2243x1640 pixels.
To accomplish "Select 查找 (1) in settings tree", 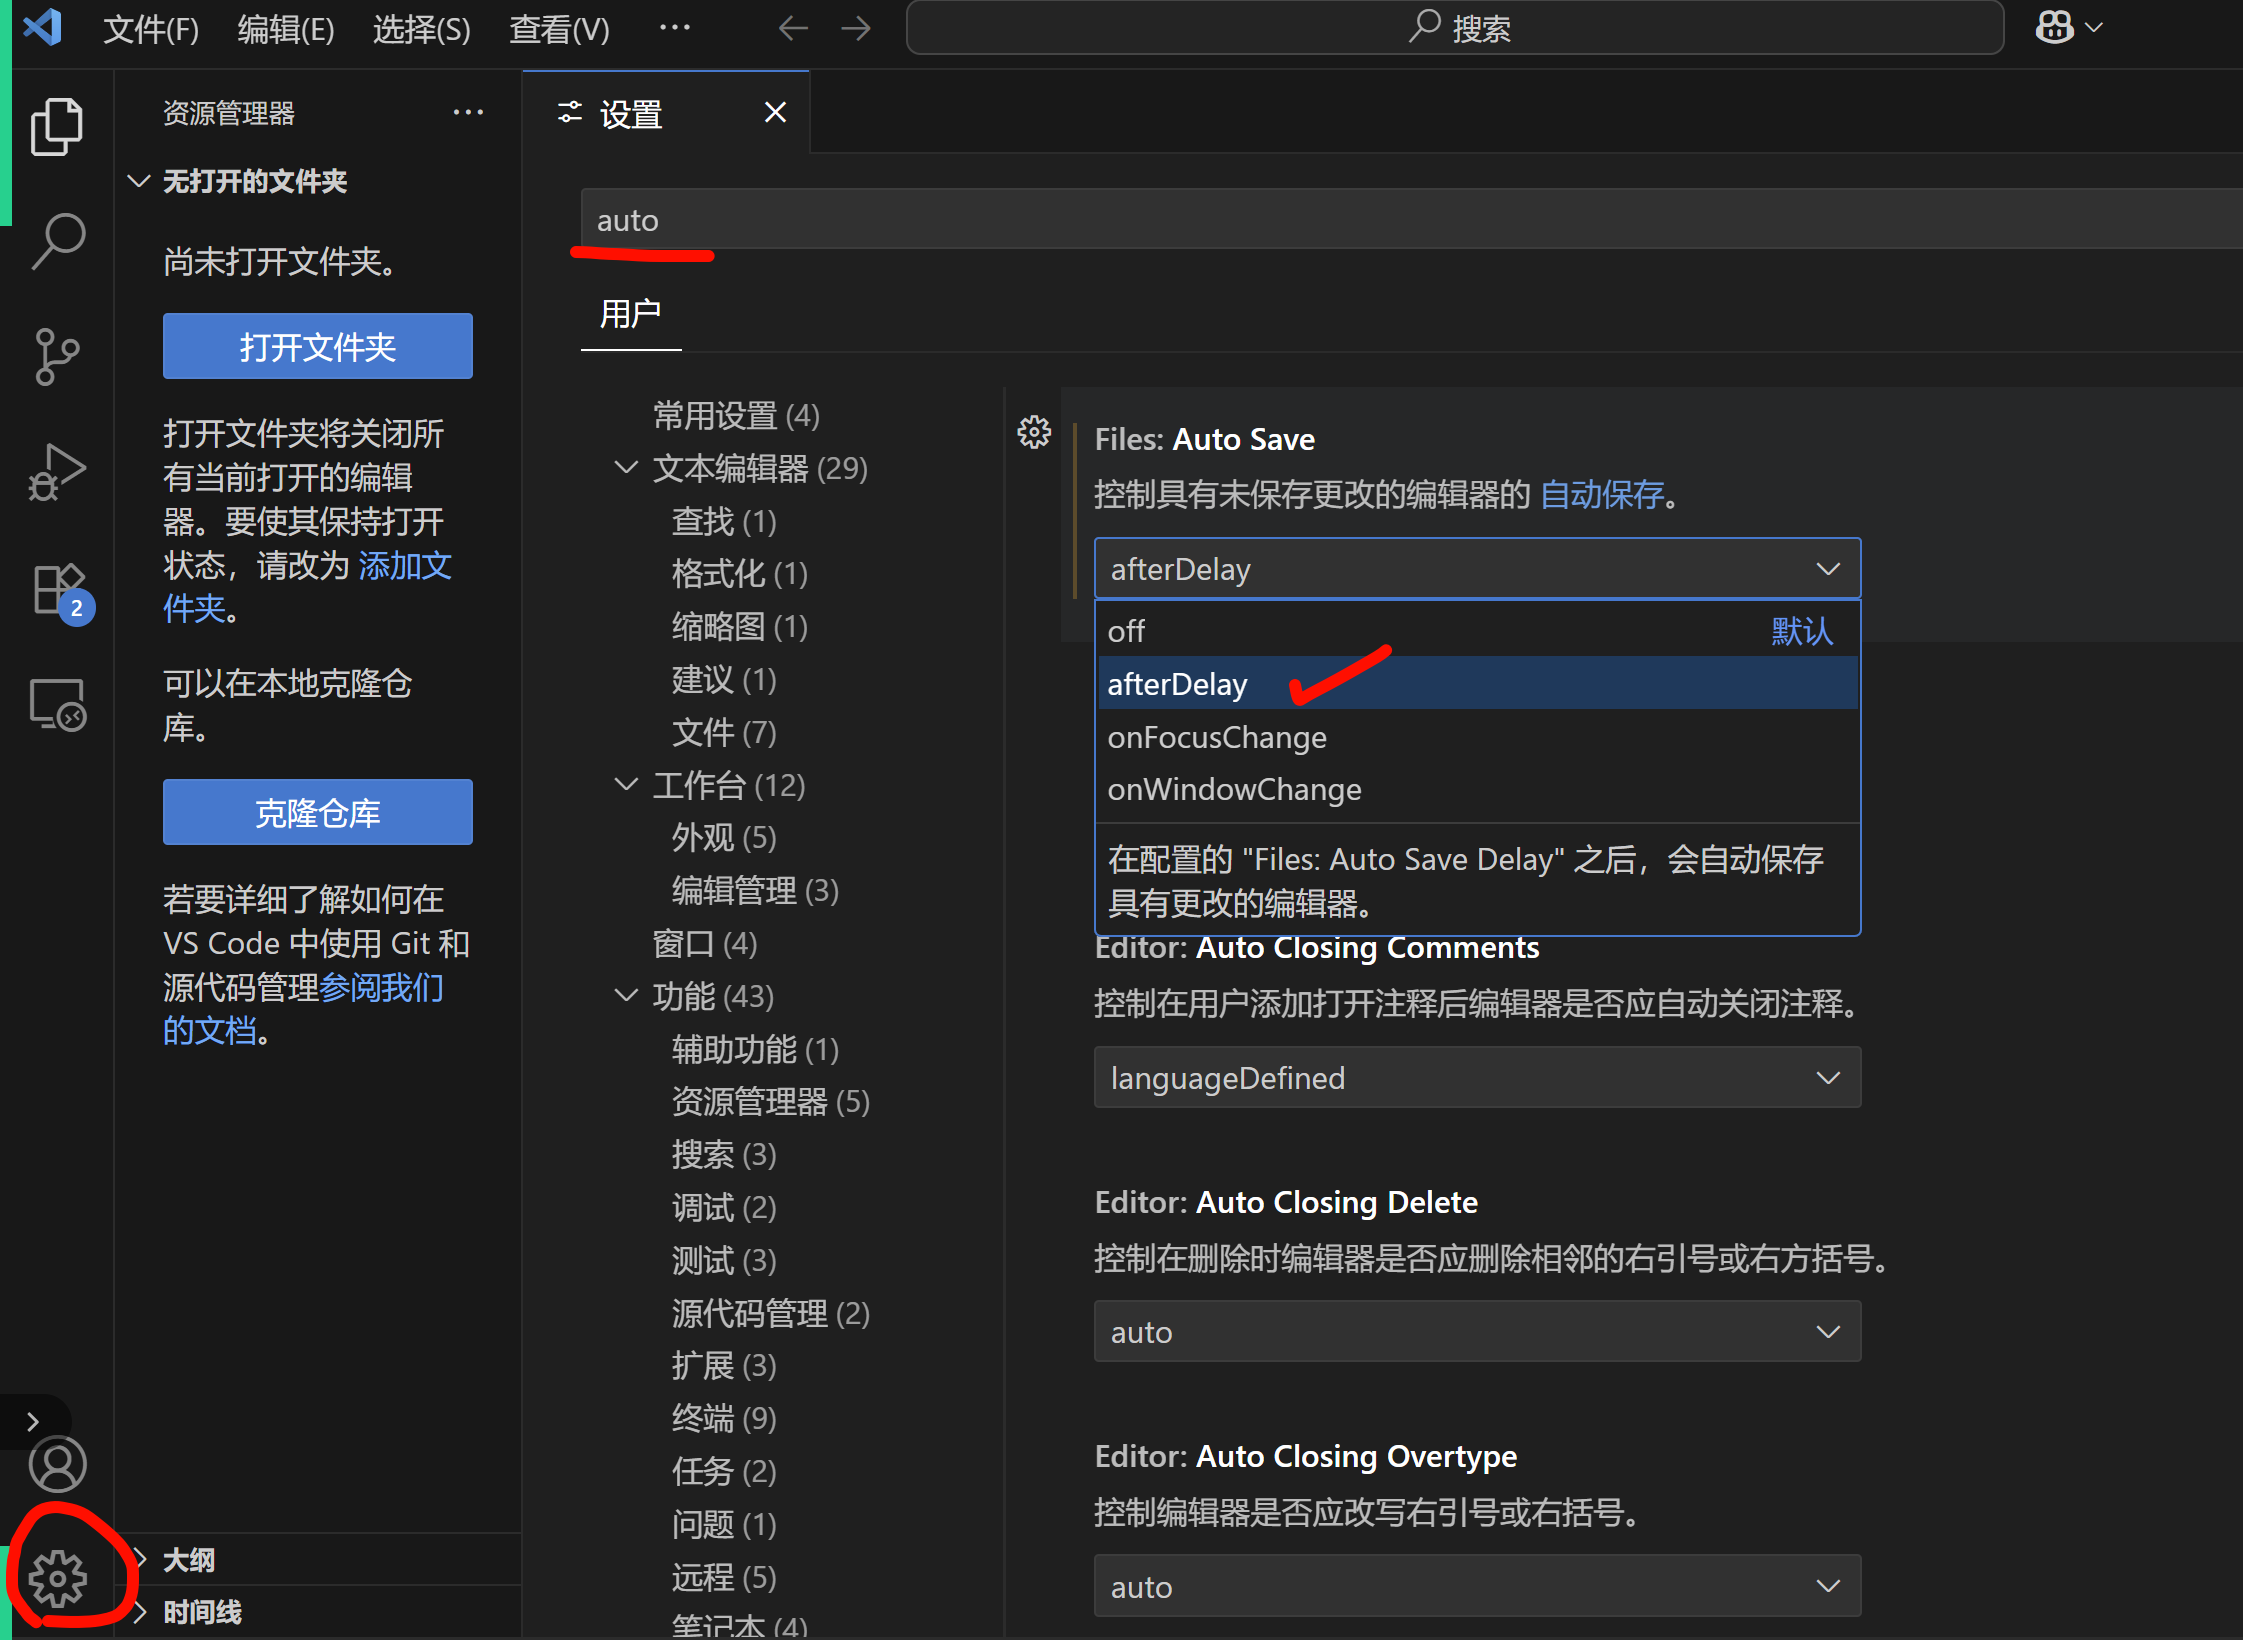I will (724, 521).
